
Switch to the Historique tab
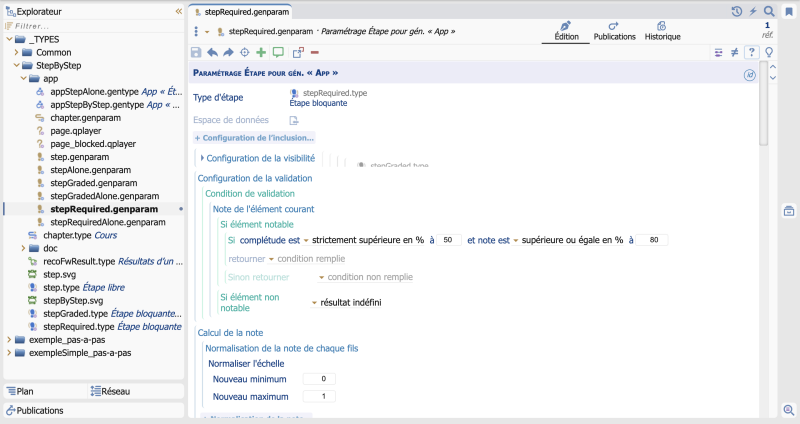point(662,31)
